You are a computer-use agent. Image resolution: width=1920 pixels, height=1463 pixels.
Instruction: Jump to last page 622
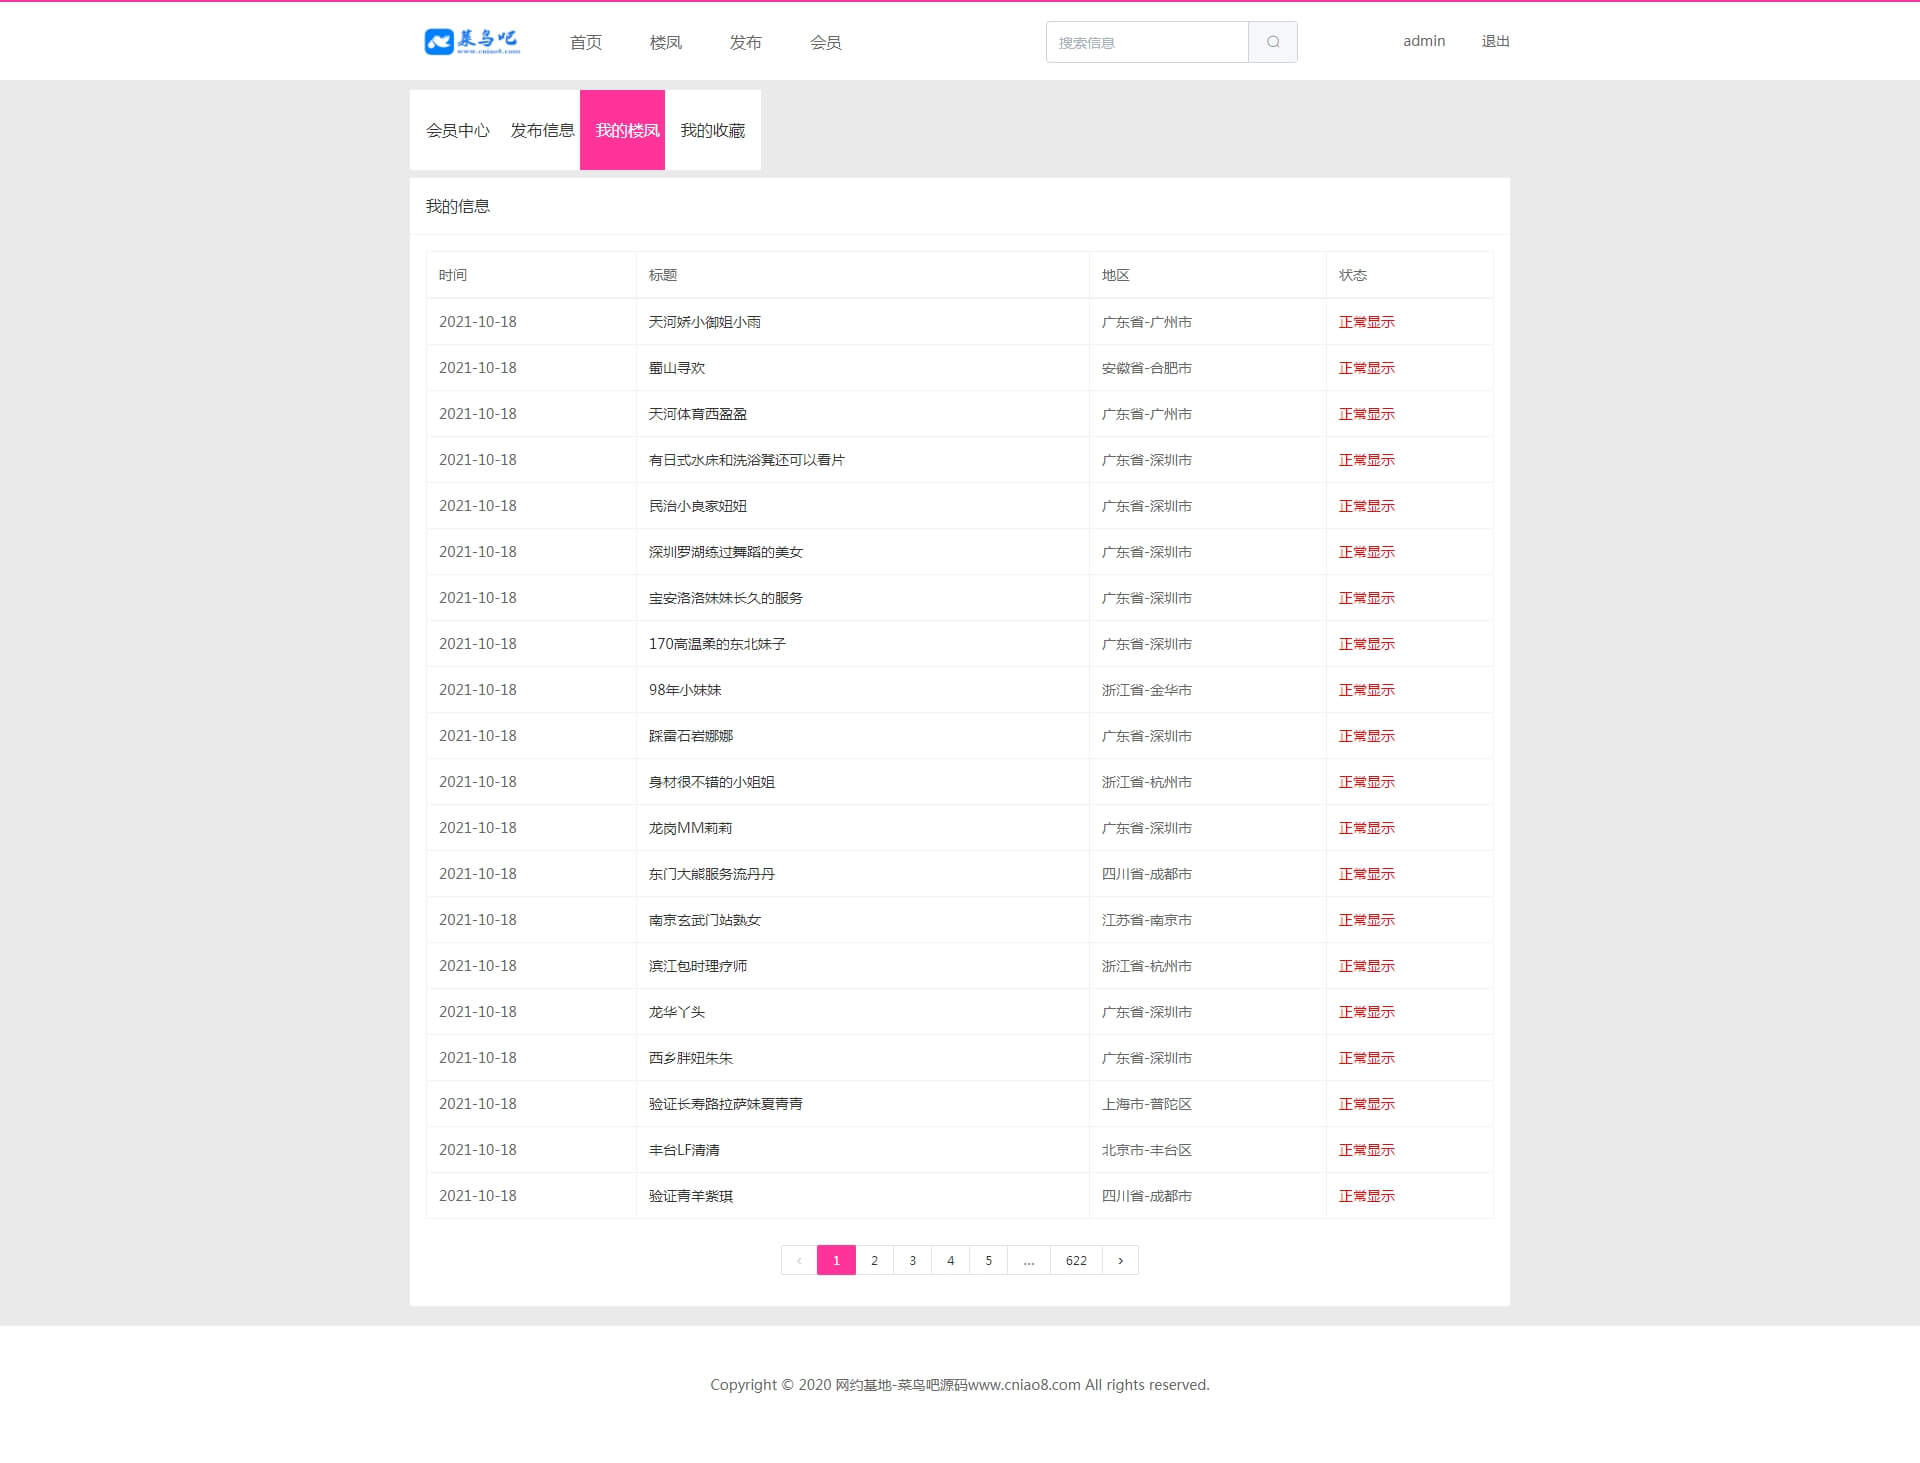[1076, 1260]
